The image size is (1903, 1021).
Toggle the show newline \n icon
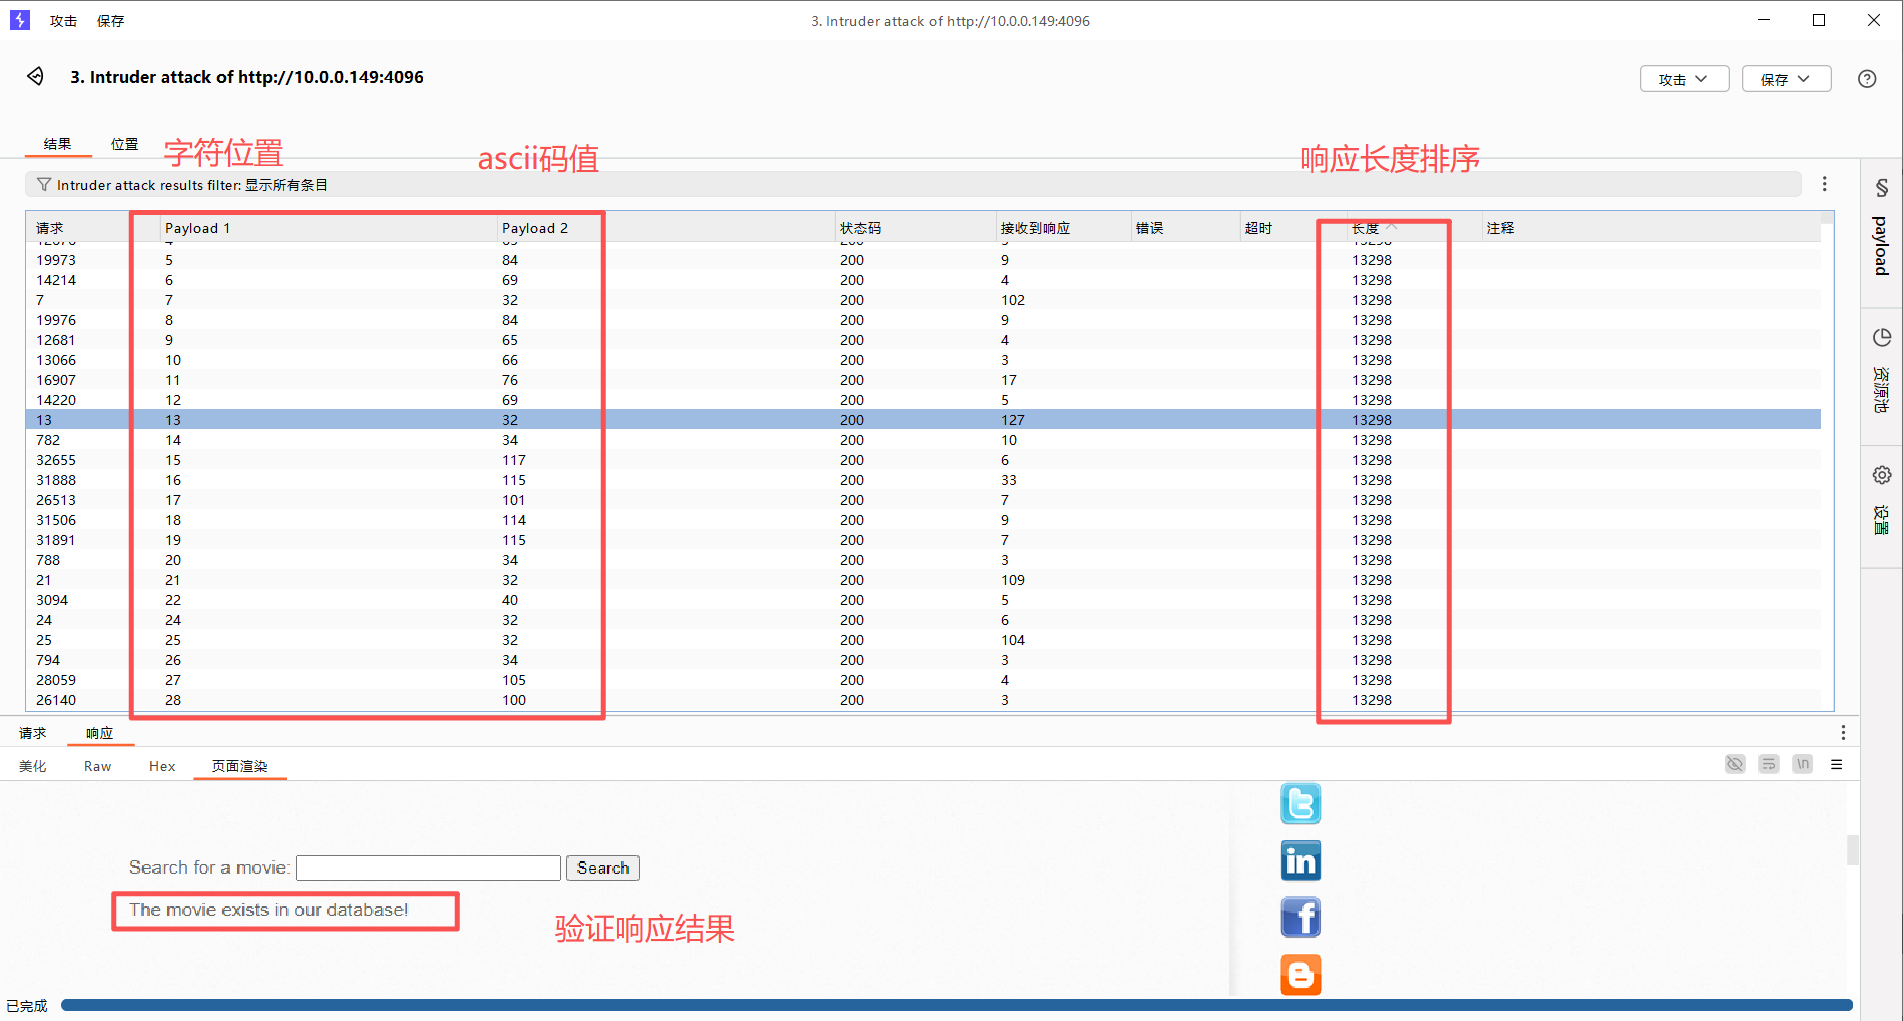coord(1802,764)
